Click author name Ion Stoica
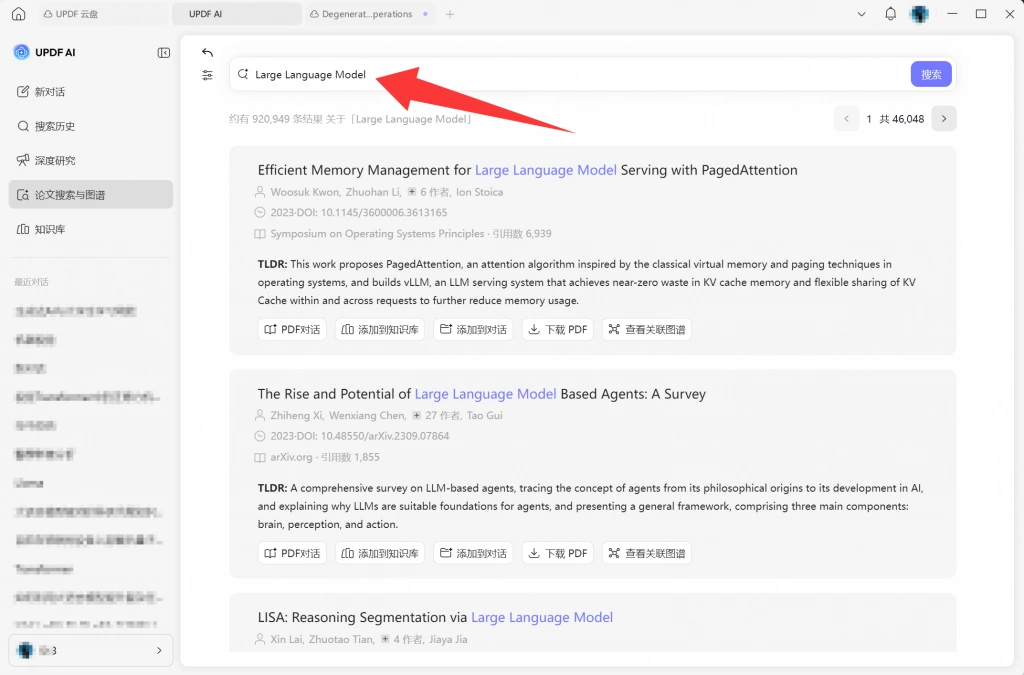1024x675 pixels. point(479,192)
